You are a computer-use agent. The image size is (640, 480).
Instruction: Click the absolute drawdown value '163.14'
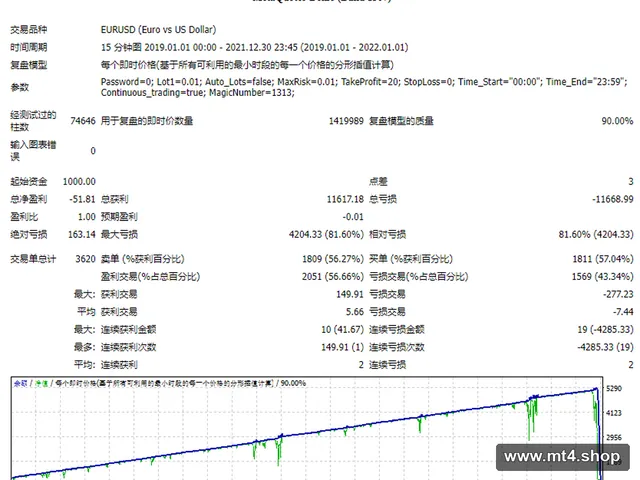[82, 235]
